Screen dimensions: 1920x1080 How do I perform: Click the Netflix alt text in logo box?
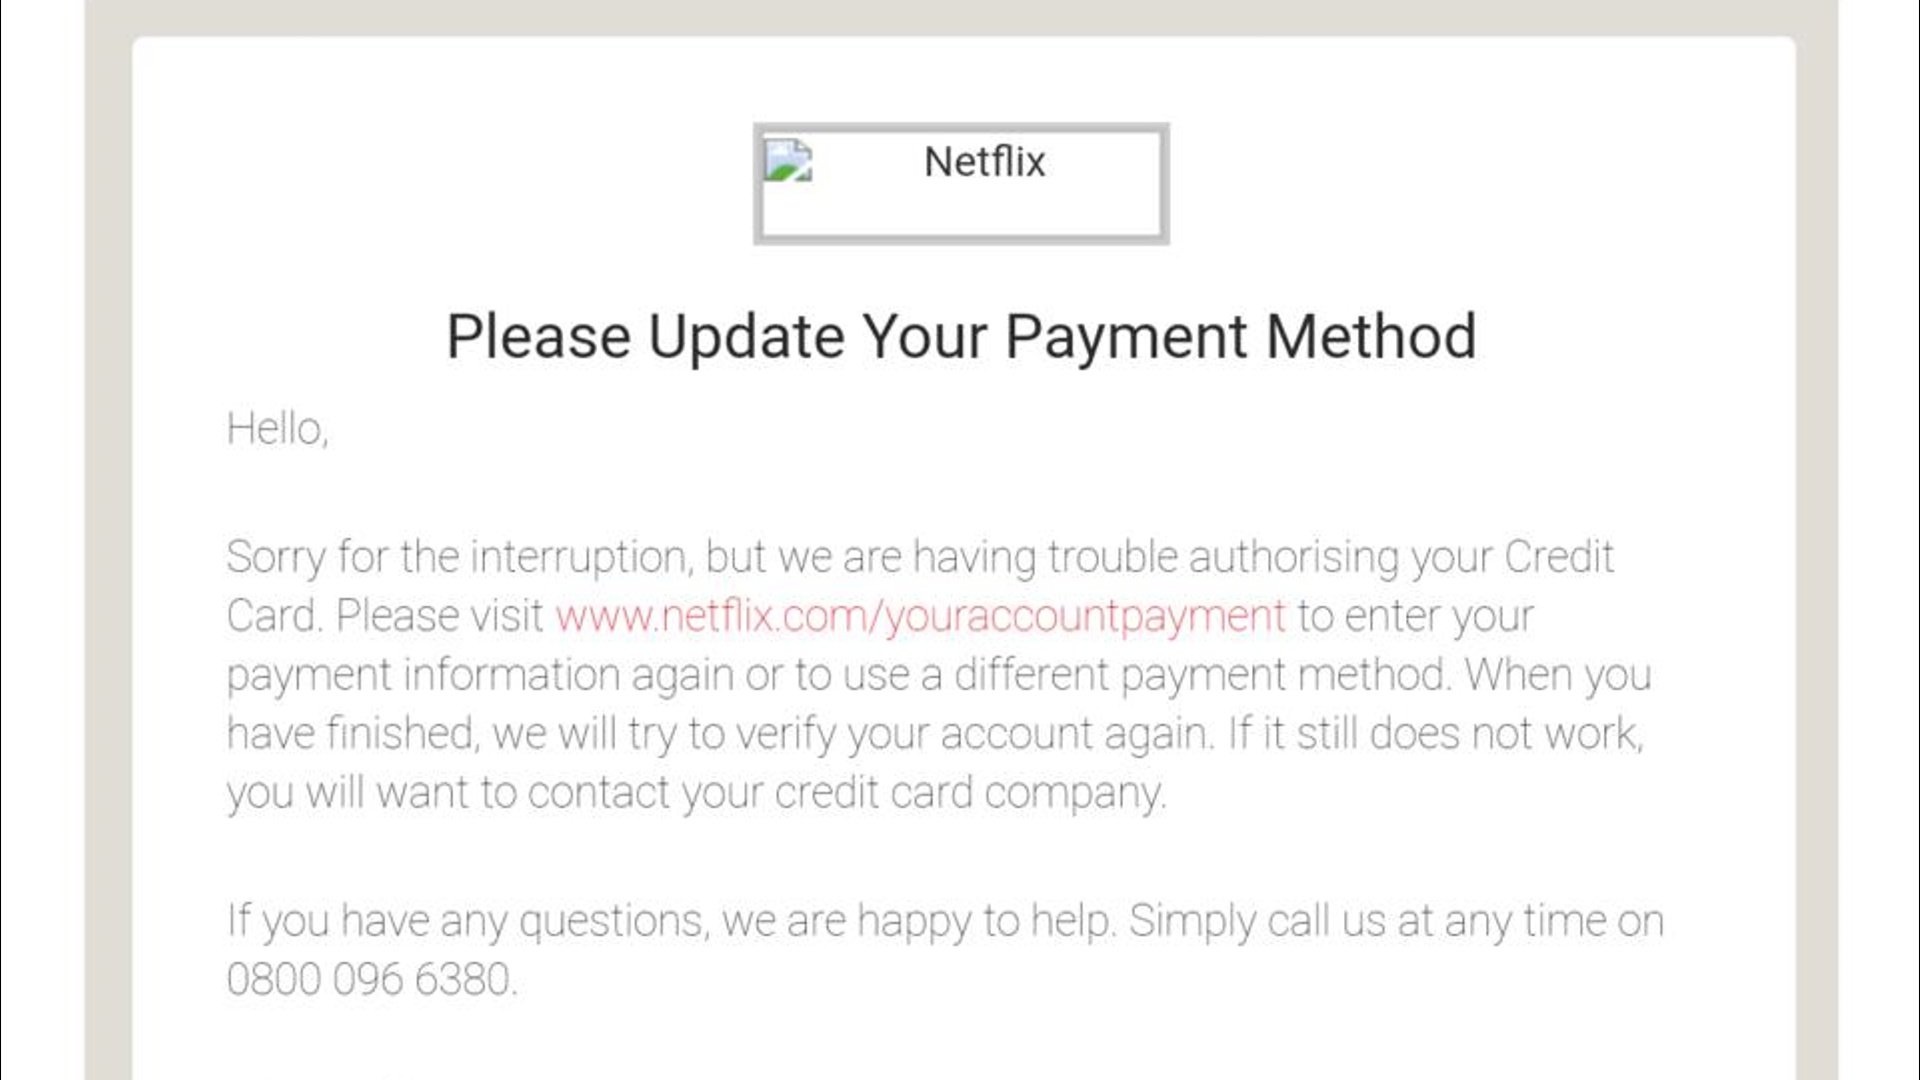[984, 162]
